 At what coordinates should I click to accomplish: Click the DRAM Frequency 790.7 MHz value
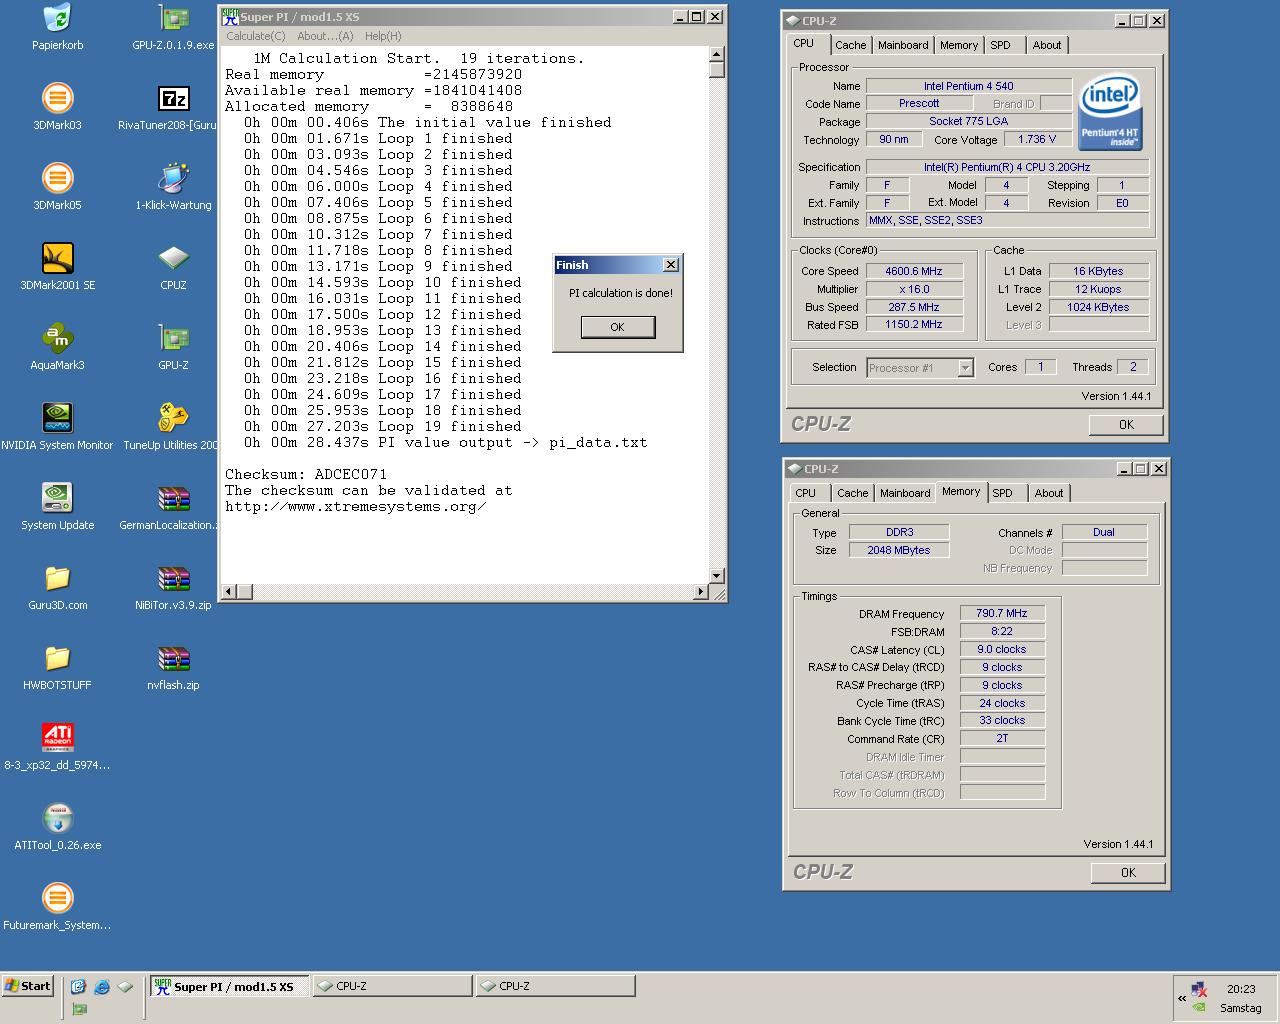1002,614
